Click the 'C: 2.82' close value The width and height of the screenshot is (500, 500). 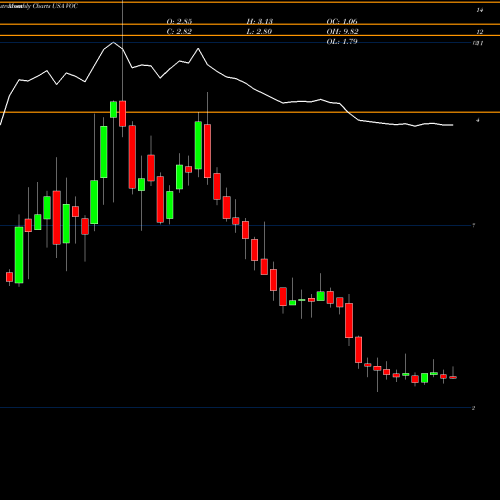[179, 31]
